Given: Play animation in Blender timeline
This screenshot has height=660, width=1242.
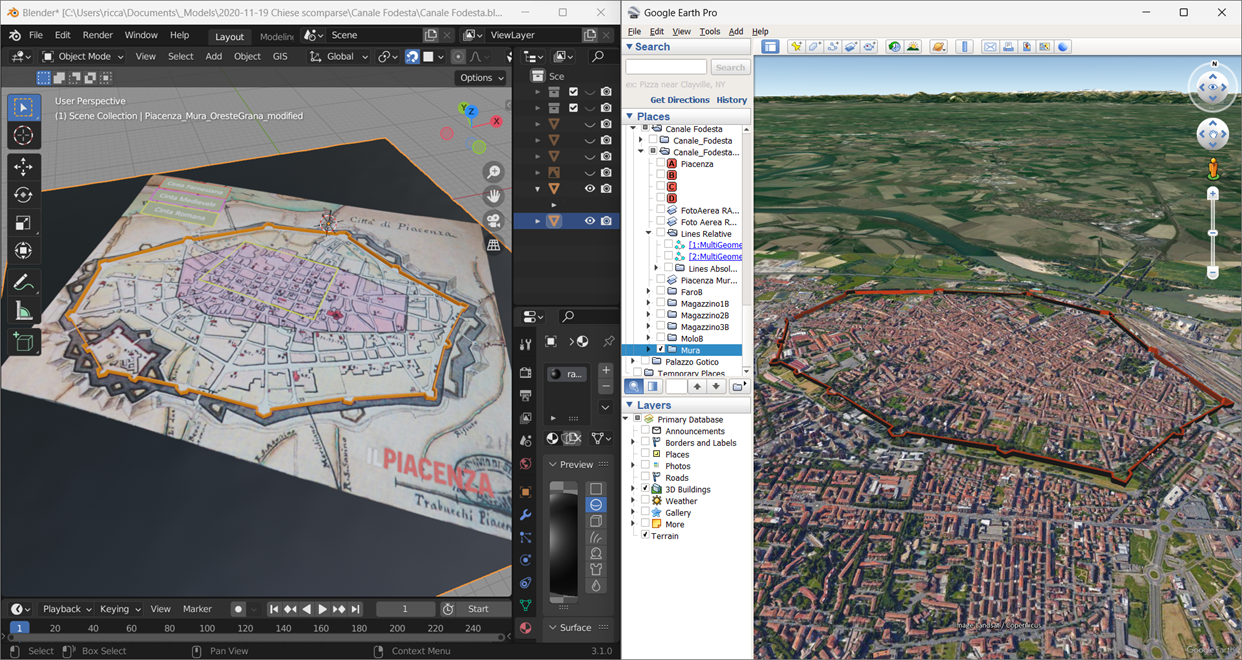Looking at the screenshot, I should [x=322, y=609].
